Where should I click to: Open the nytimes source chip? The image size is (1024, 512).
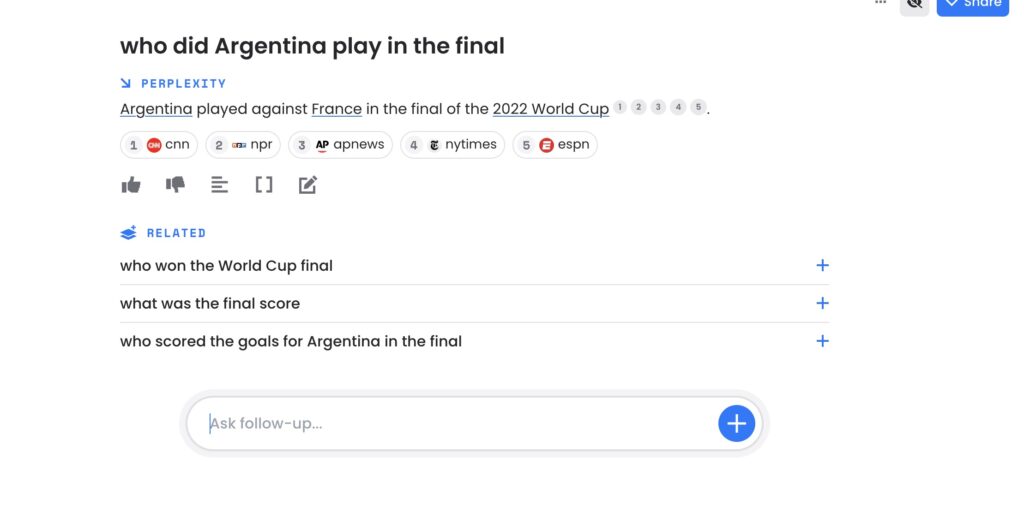tap(453, 145)
